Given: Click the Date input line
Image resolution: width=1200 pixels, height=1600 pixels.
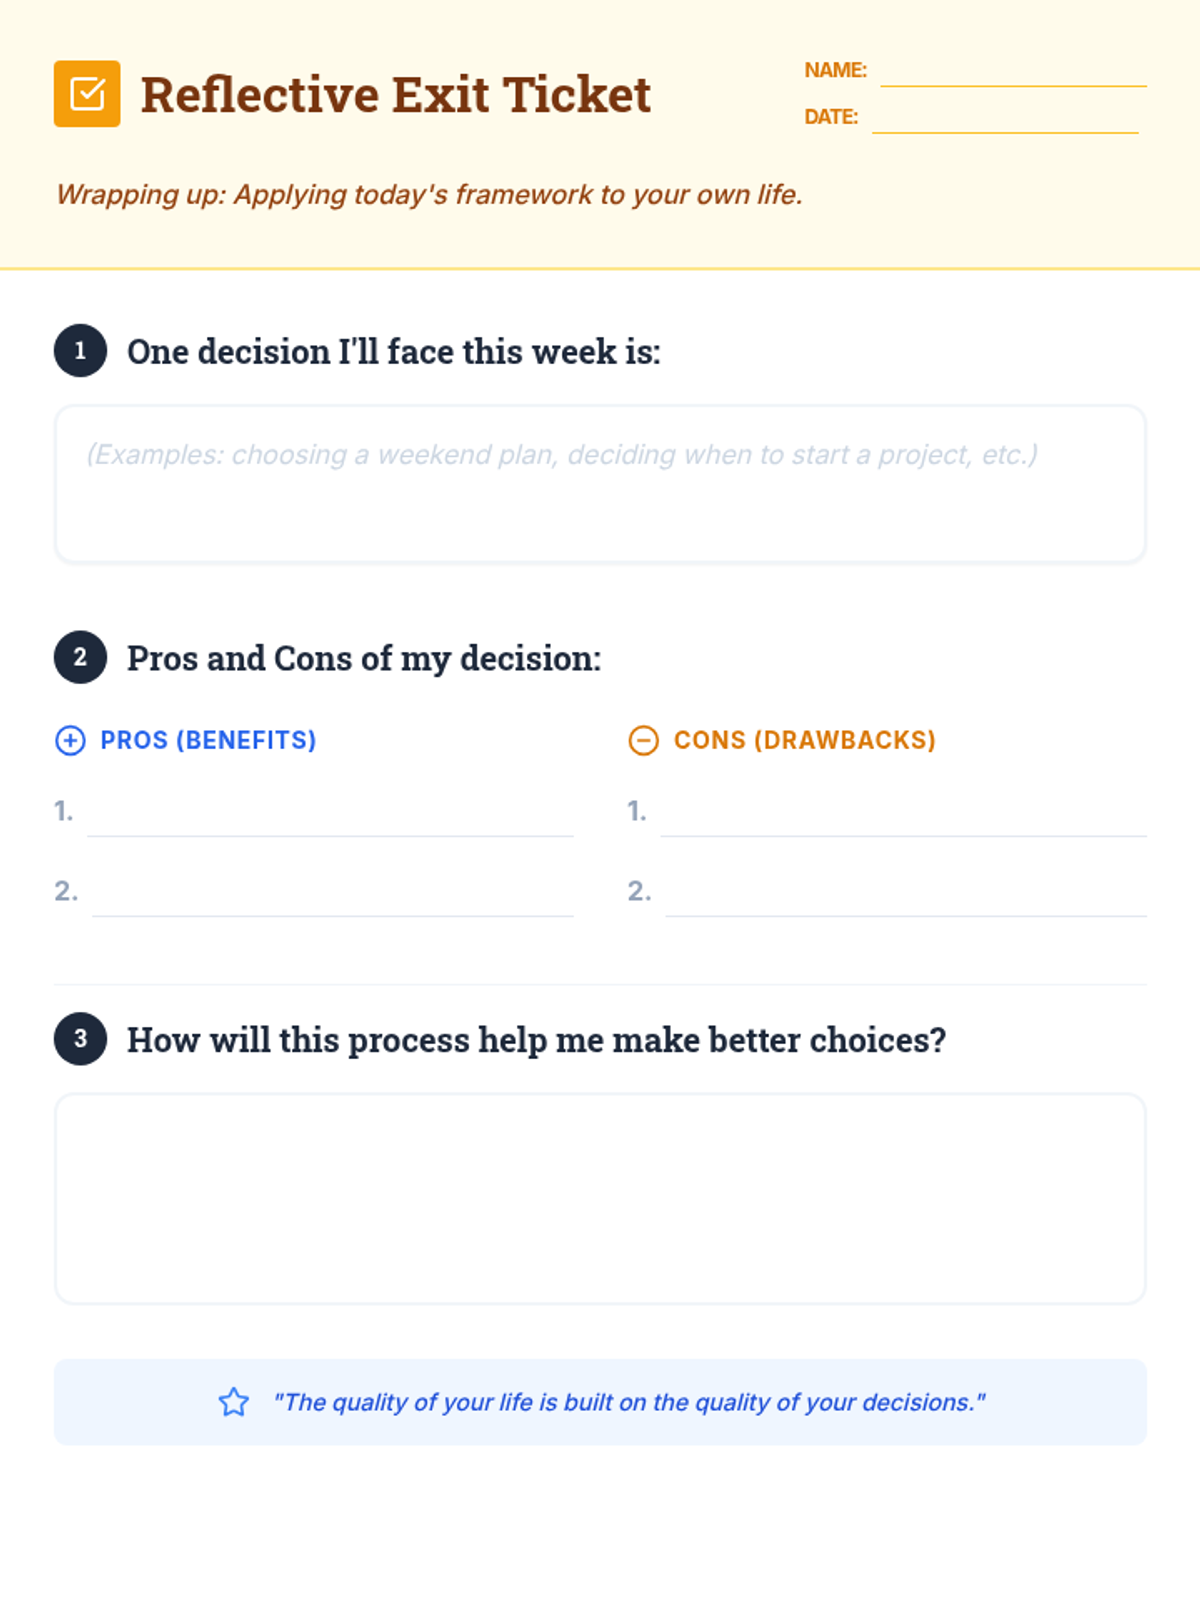Looking at the screenshot, I should coord(1004,118).
